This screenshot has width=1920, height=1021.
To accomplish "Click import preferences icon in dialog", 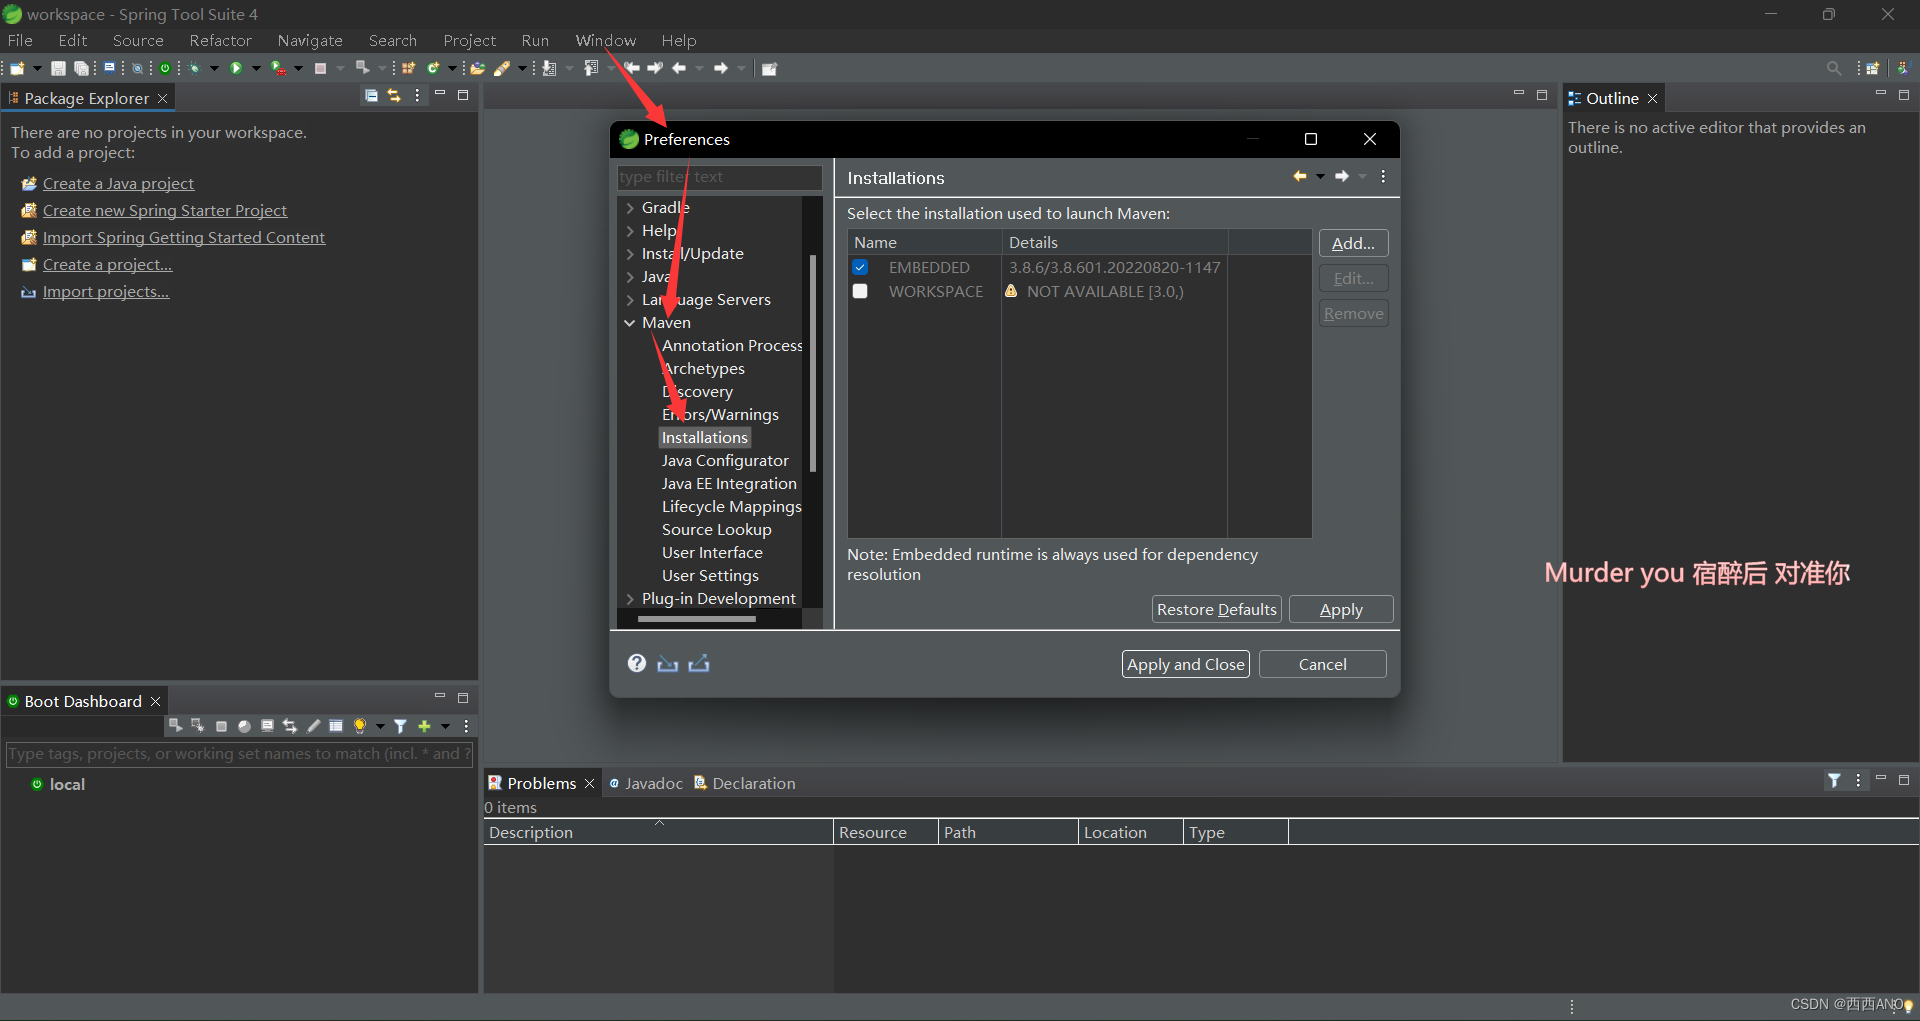I will pyautogui.click(x=667, y=664).
